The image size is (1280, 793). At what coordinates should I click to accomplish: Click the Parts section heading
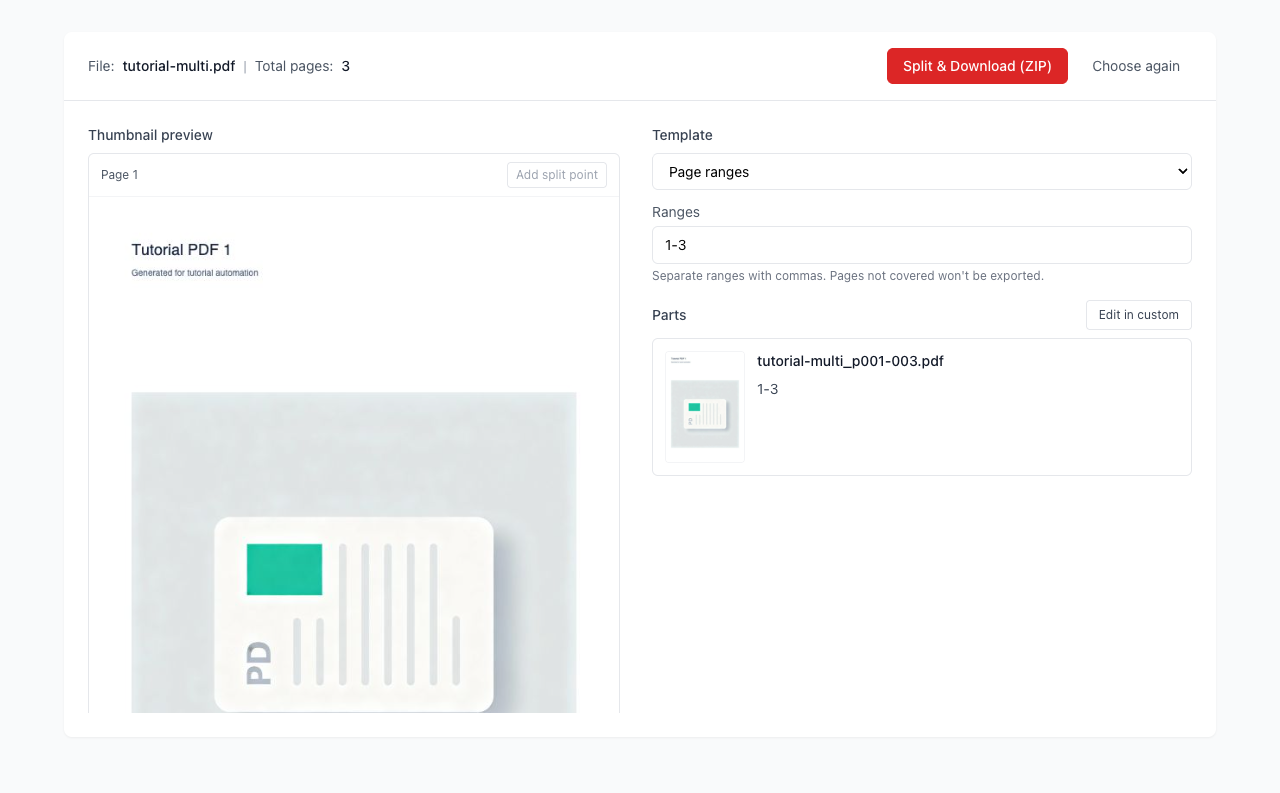669,315
